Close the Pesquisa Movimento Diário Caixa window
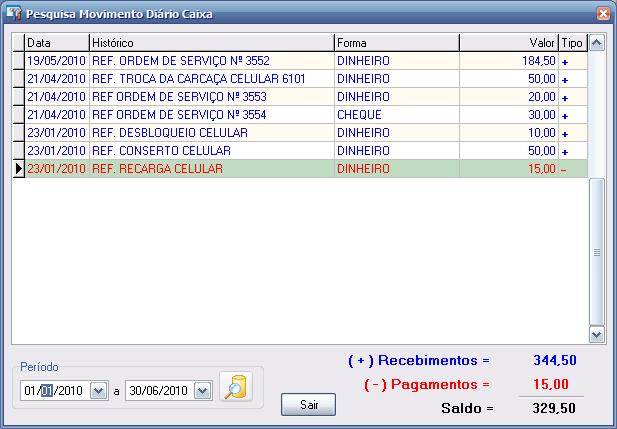This screenshot has width=617, height=429. [602, 14]
